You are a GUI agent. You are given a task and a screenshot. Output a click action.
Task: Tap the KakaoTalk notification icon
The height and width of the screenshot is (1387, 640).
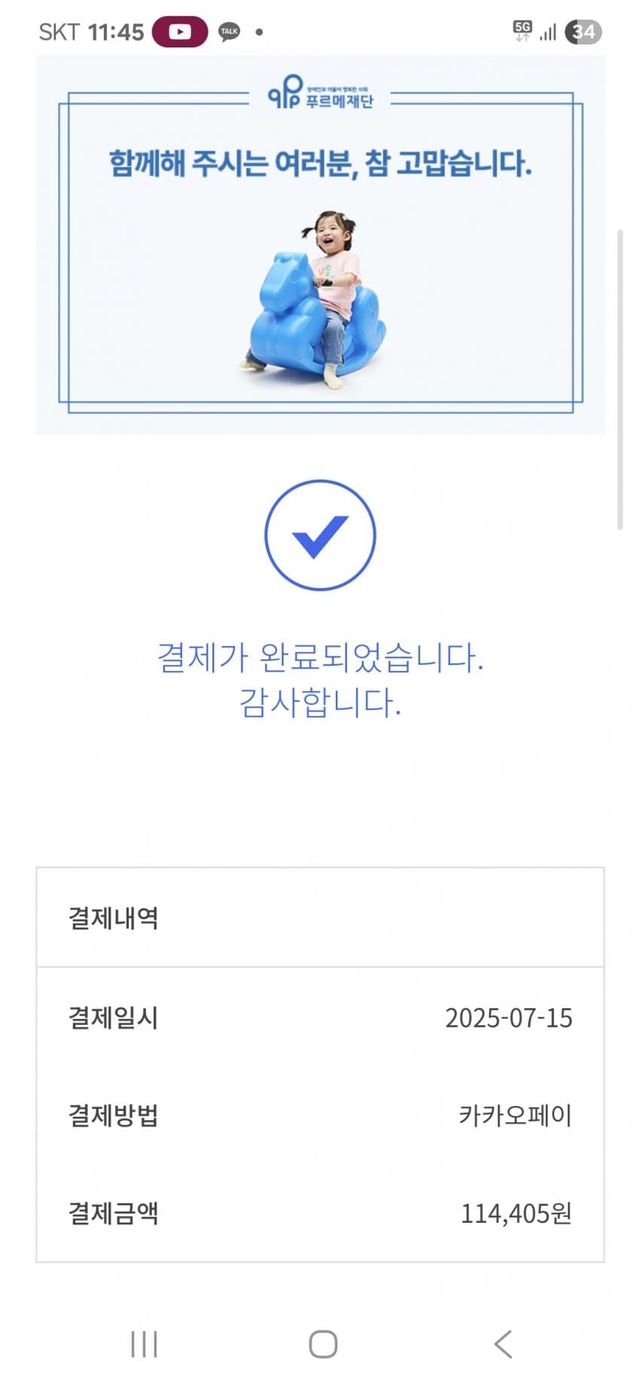pyautogui.click(x=230, y=32)
